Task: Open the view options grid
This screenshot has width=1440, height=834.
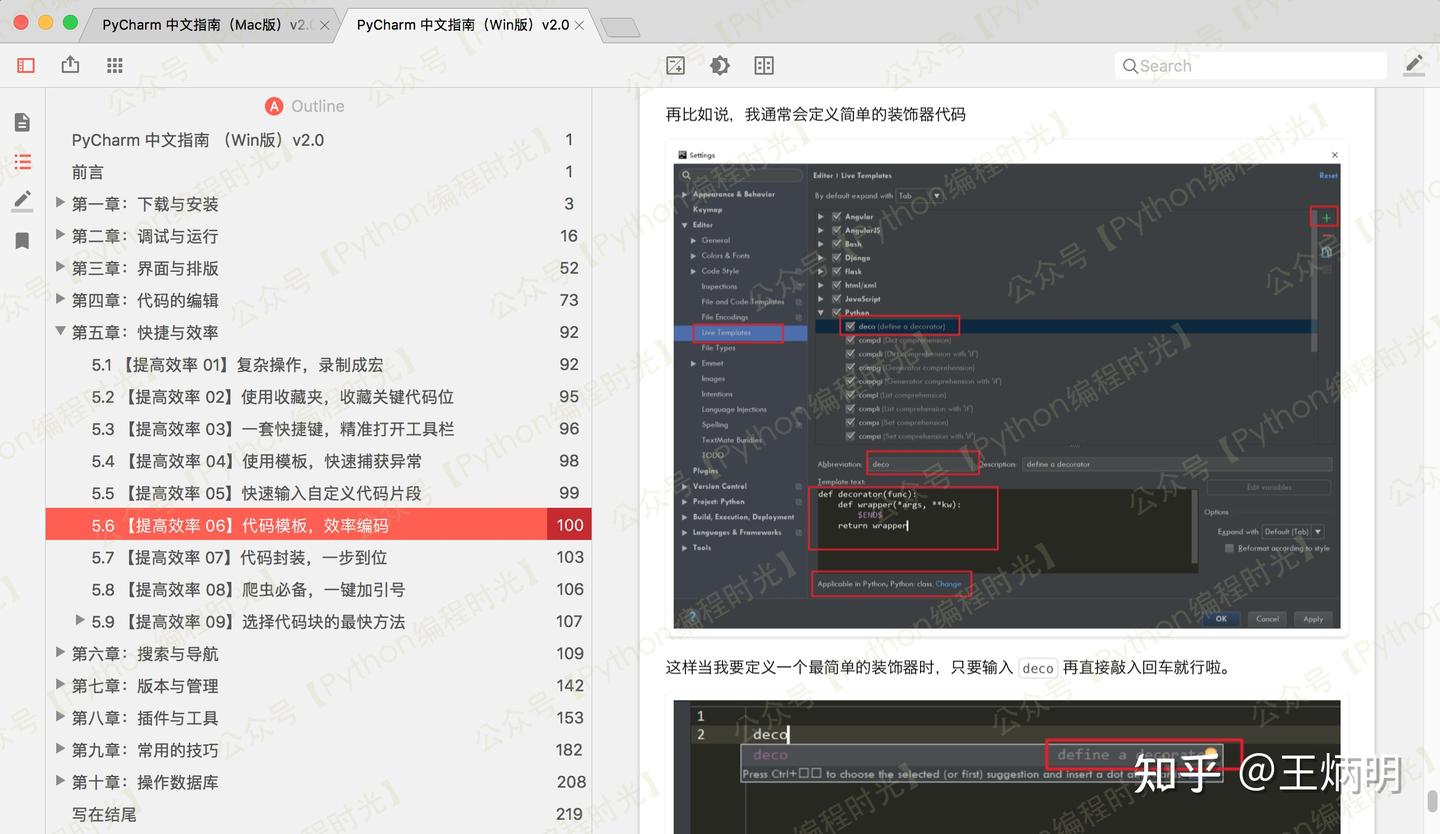Action: 114,65
